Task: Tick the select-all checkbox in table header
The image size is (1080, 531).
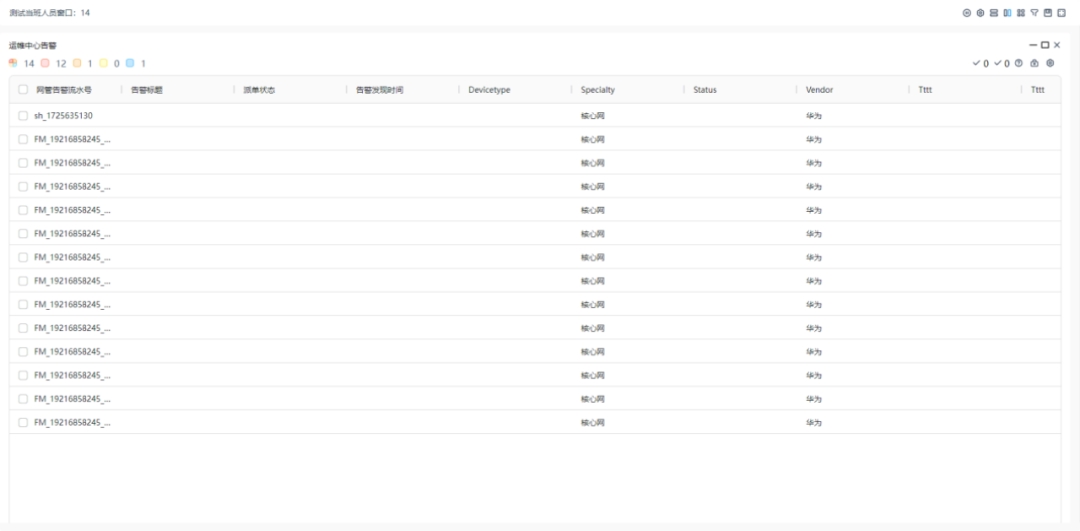Action: pyautogui.click(x=23, y=90)
